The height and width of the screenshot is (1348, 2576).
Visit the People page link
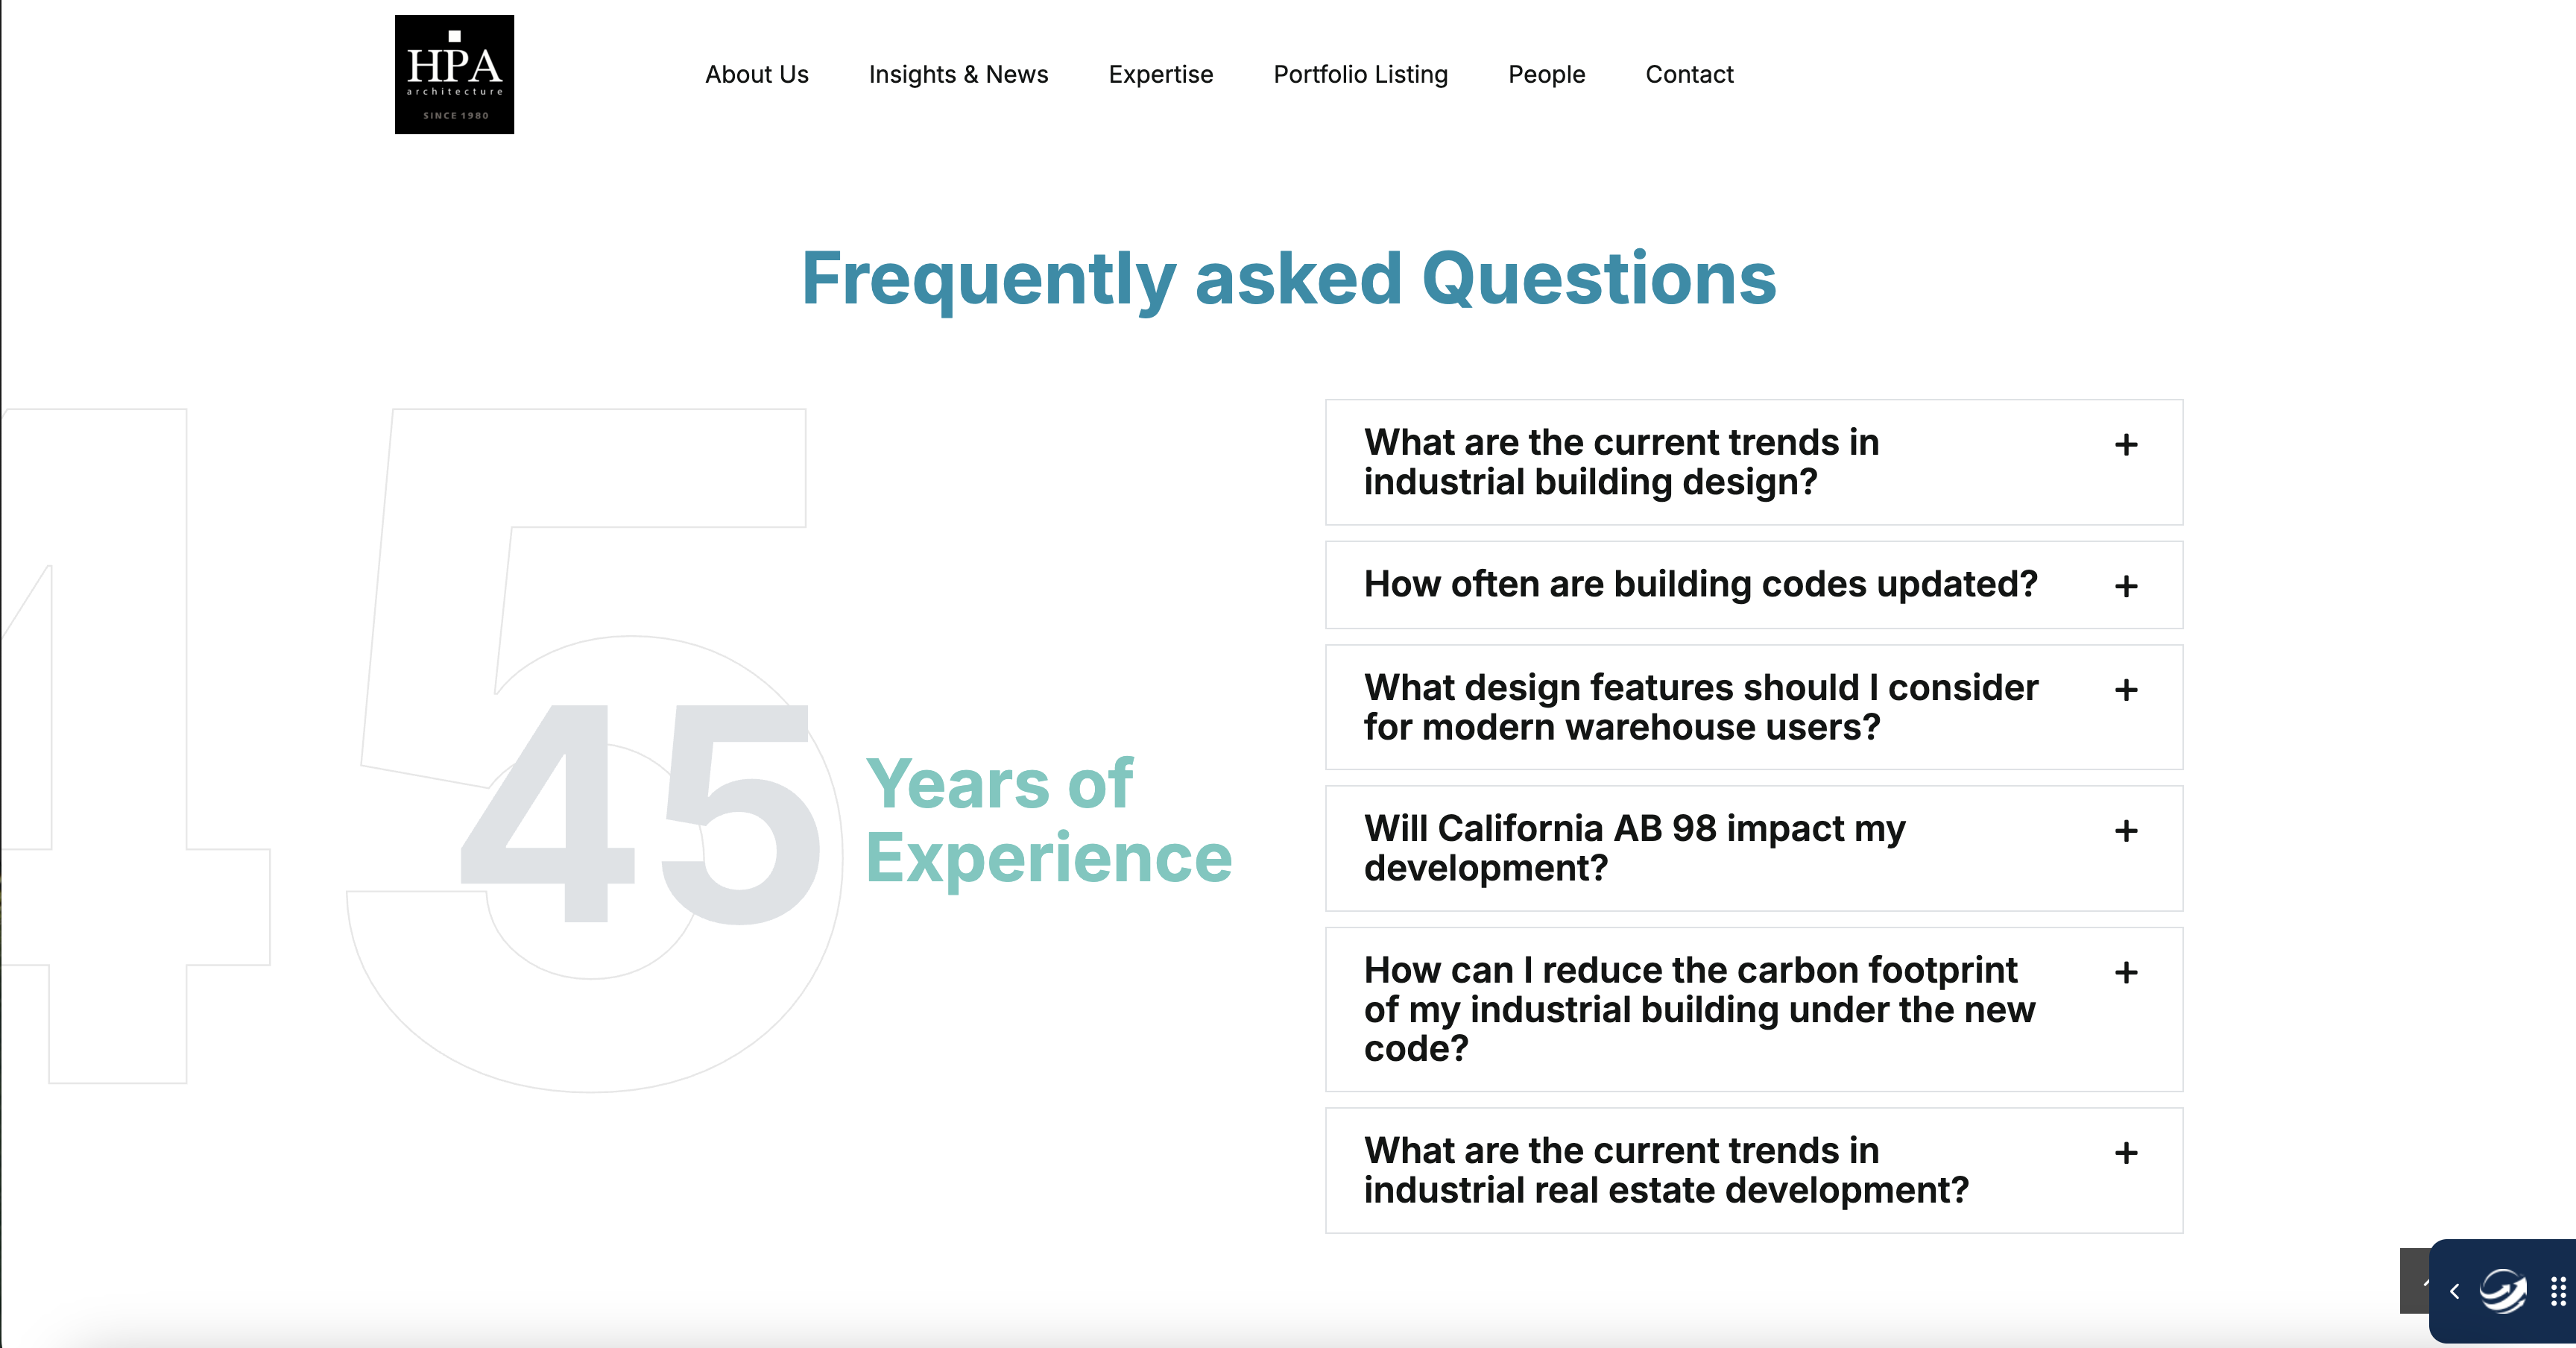1546,75
